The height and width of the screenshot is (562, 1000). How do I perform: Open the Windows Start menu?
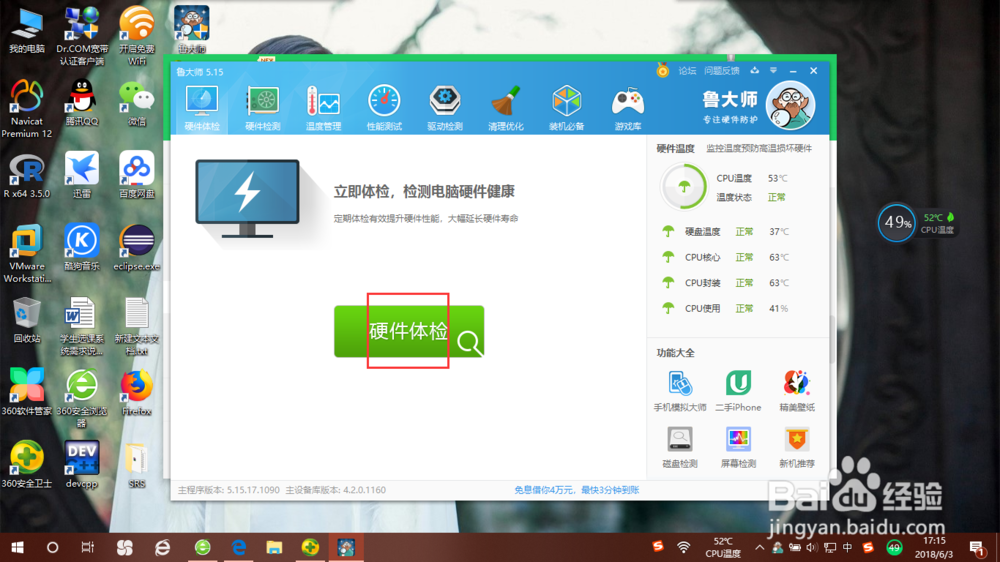point(17,547)
